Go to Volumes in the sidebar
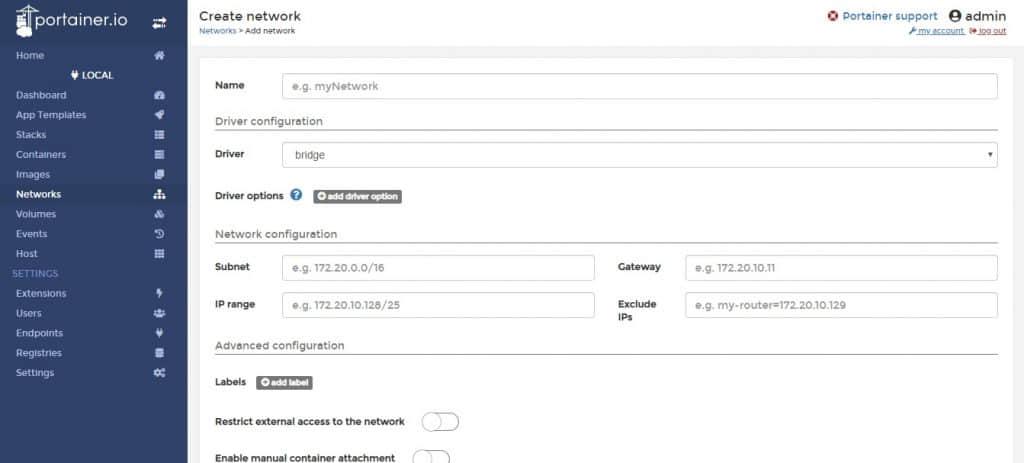Viewport: 1024px width, 463px height. coord(36,214)
